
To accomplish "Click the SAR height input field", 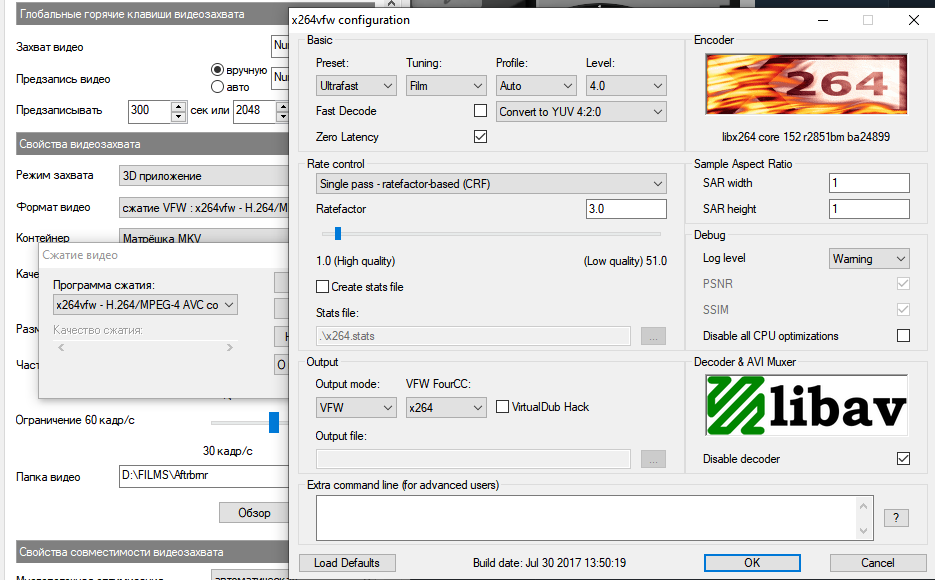I will (869, 209).
